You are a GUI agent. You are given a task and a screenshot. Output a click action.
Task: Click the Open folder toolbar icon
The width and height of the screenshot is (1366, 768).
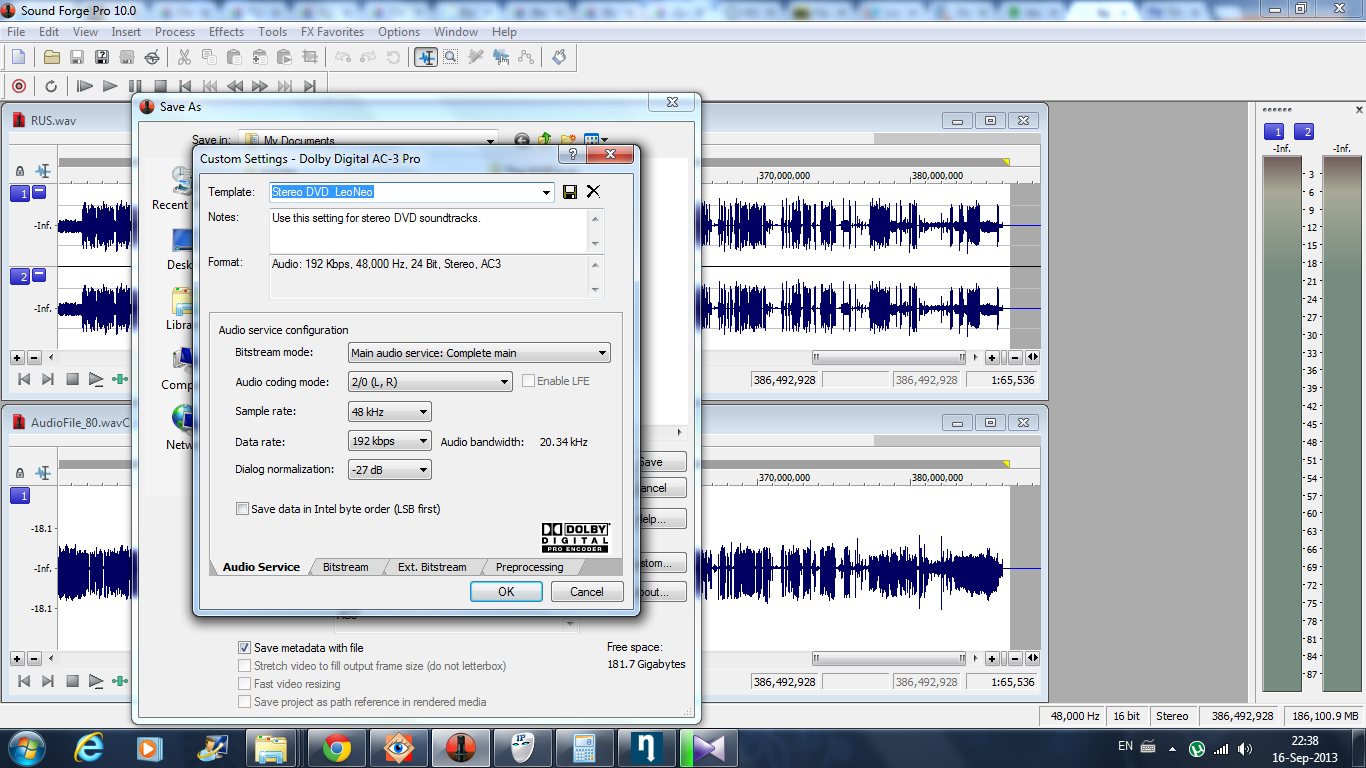pos(52,57)
